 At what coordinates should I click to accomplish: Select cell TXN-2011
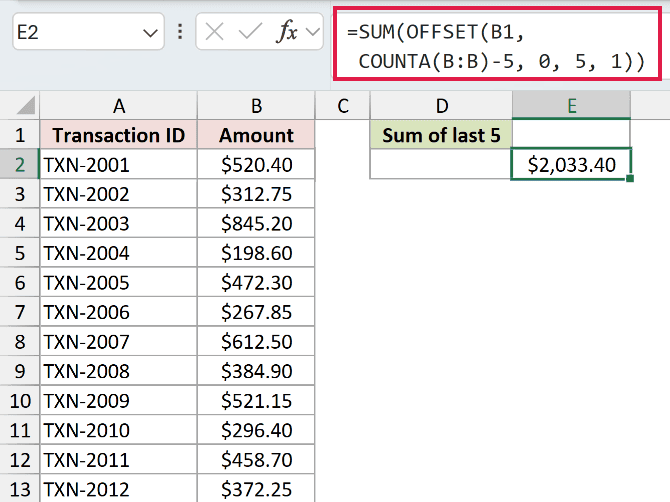[118, 459]
